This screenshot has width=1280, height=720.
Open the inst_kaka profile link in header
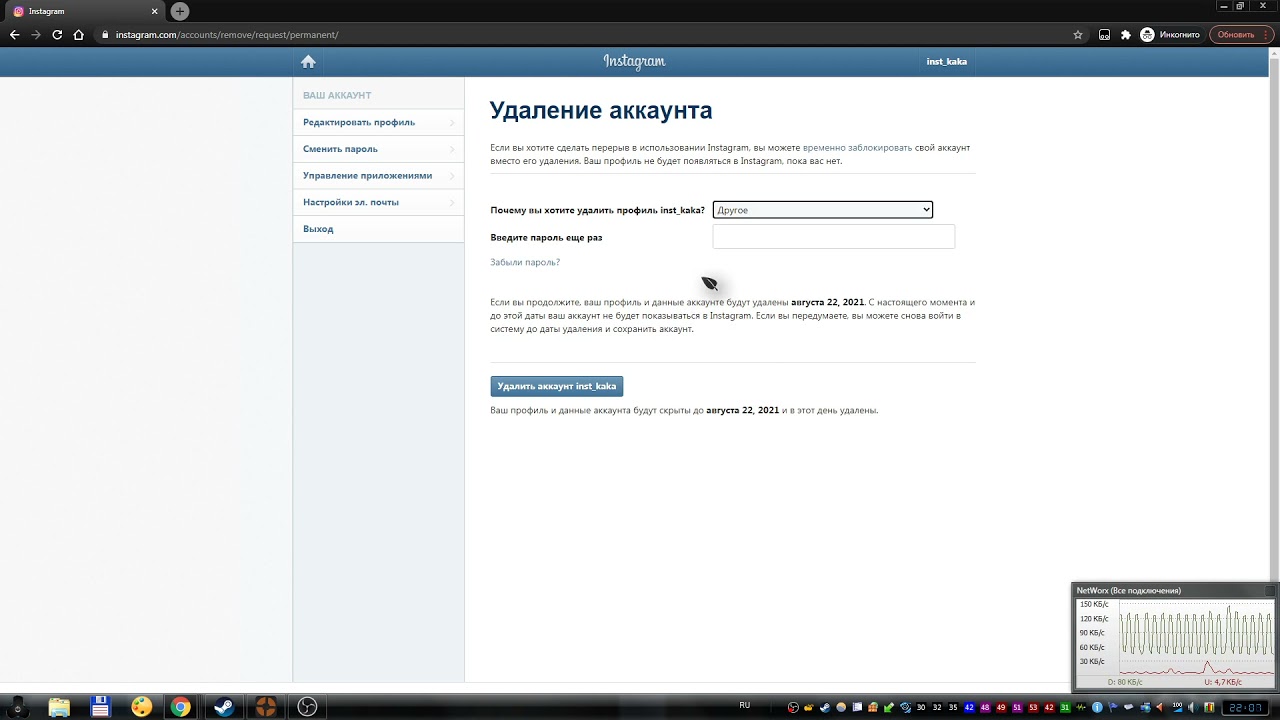point(946,61)
